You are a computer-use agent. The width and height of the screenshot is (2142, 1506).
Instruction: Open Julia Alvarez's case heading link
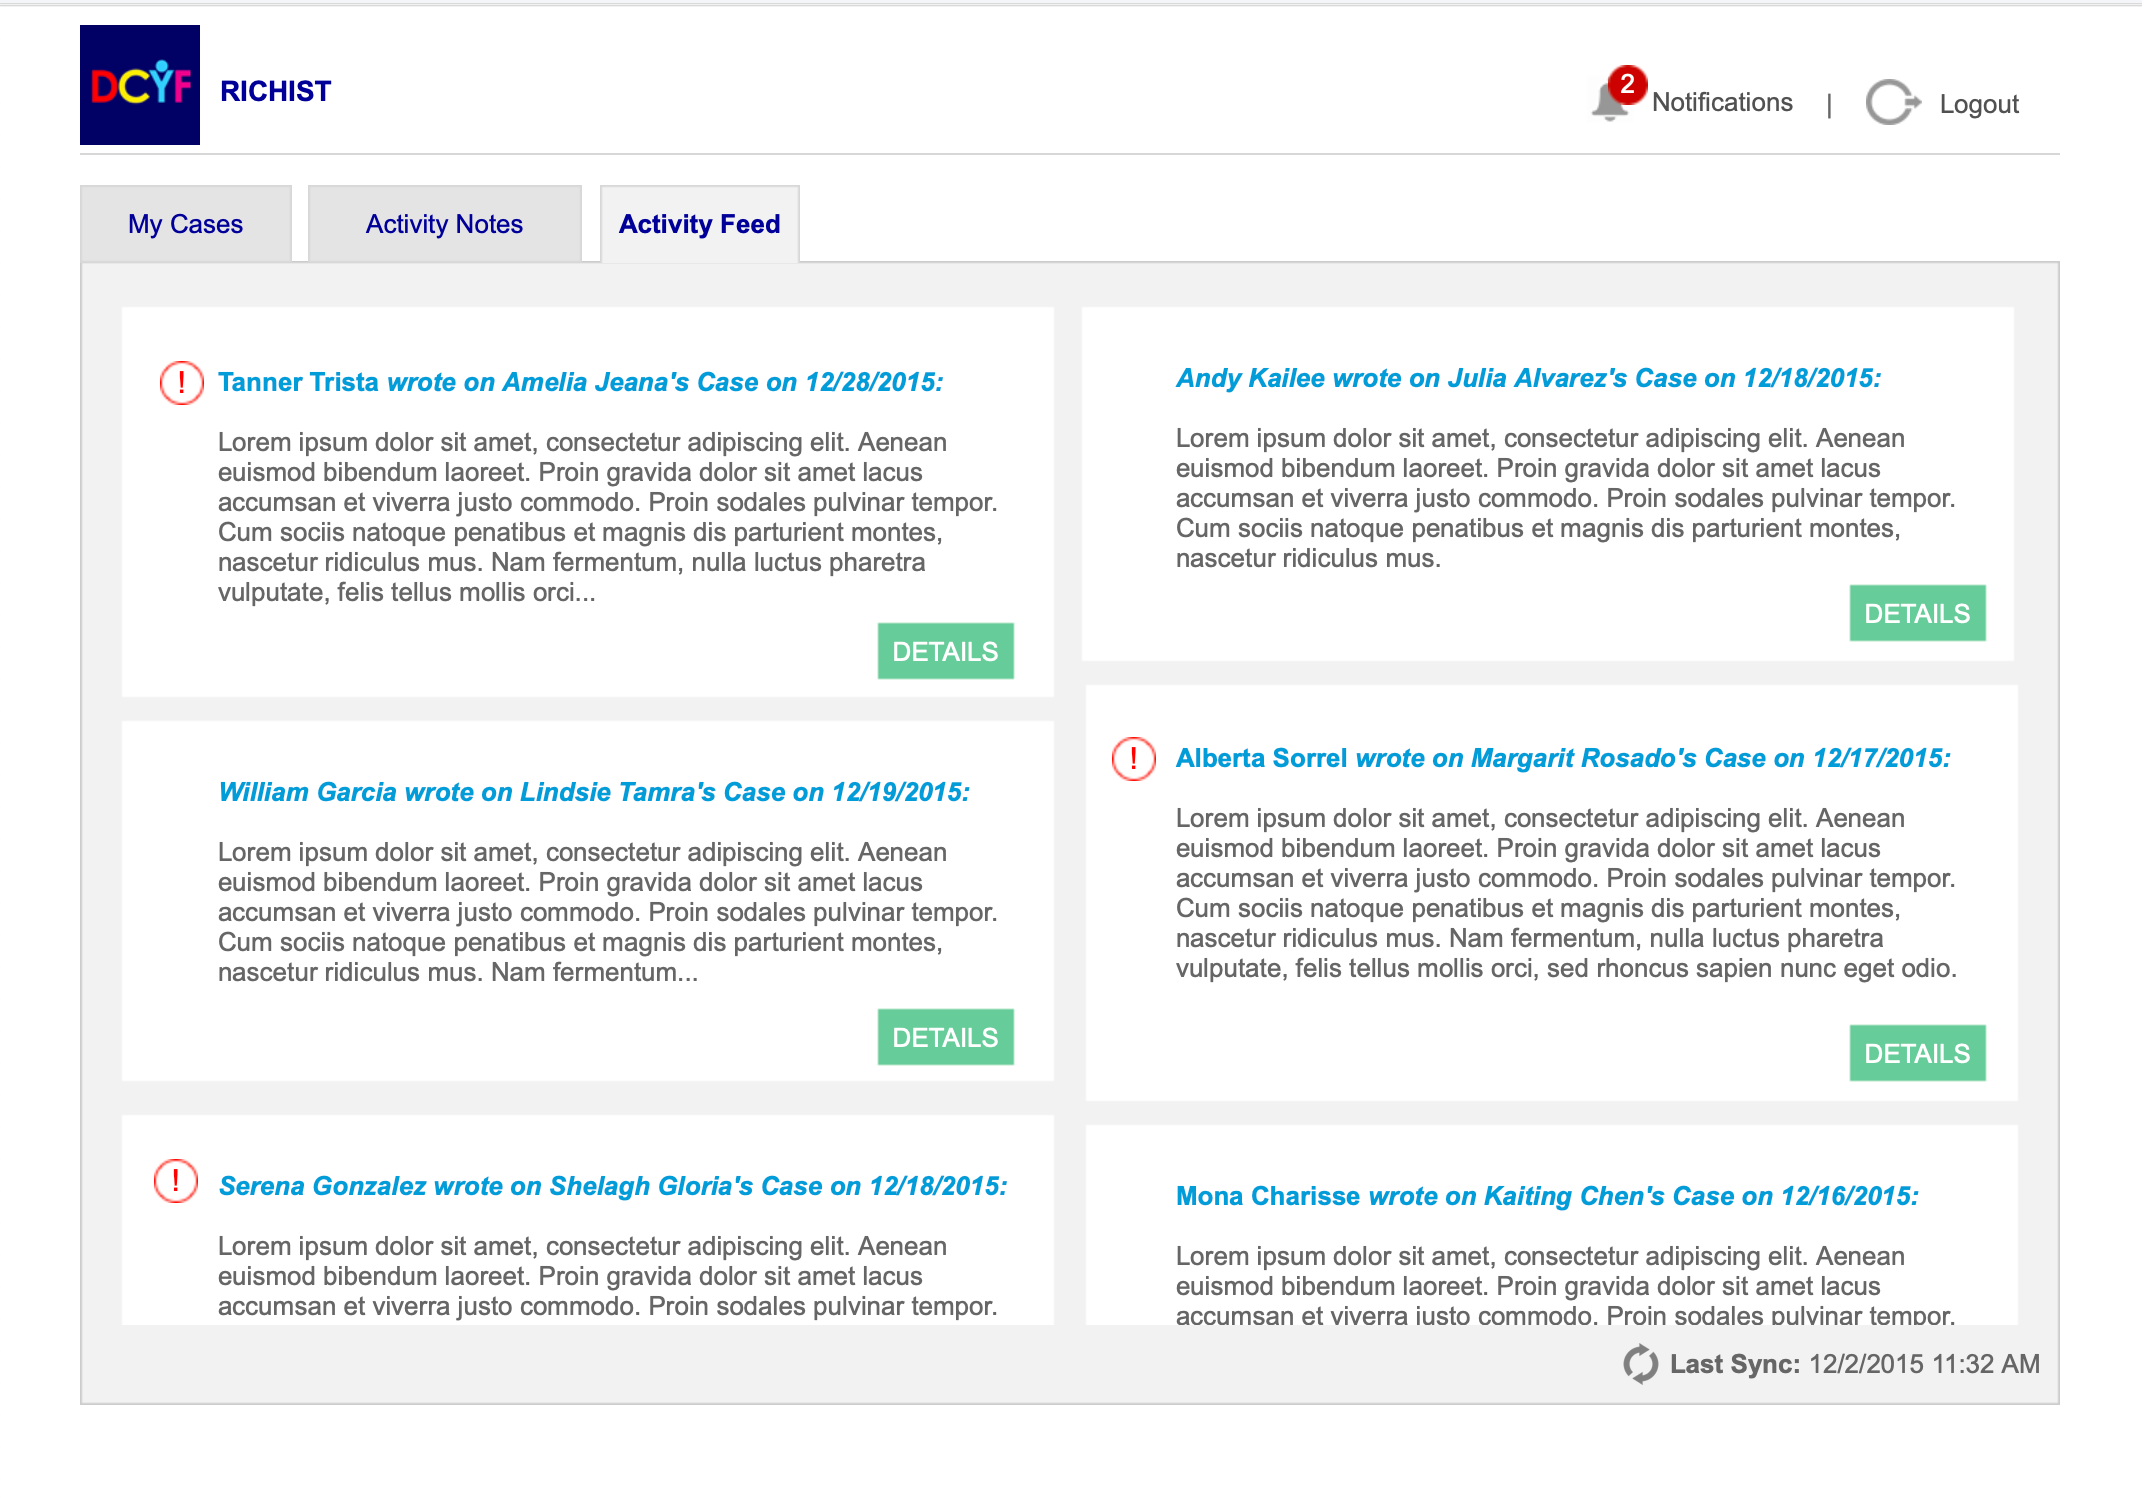(x=1530, y=378)
